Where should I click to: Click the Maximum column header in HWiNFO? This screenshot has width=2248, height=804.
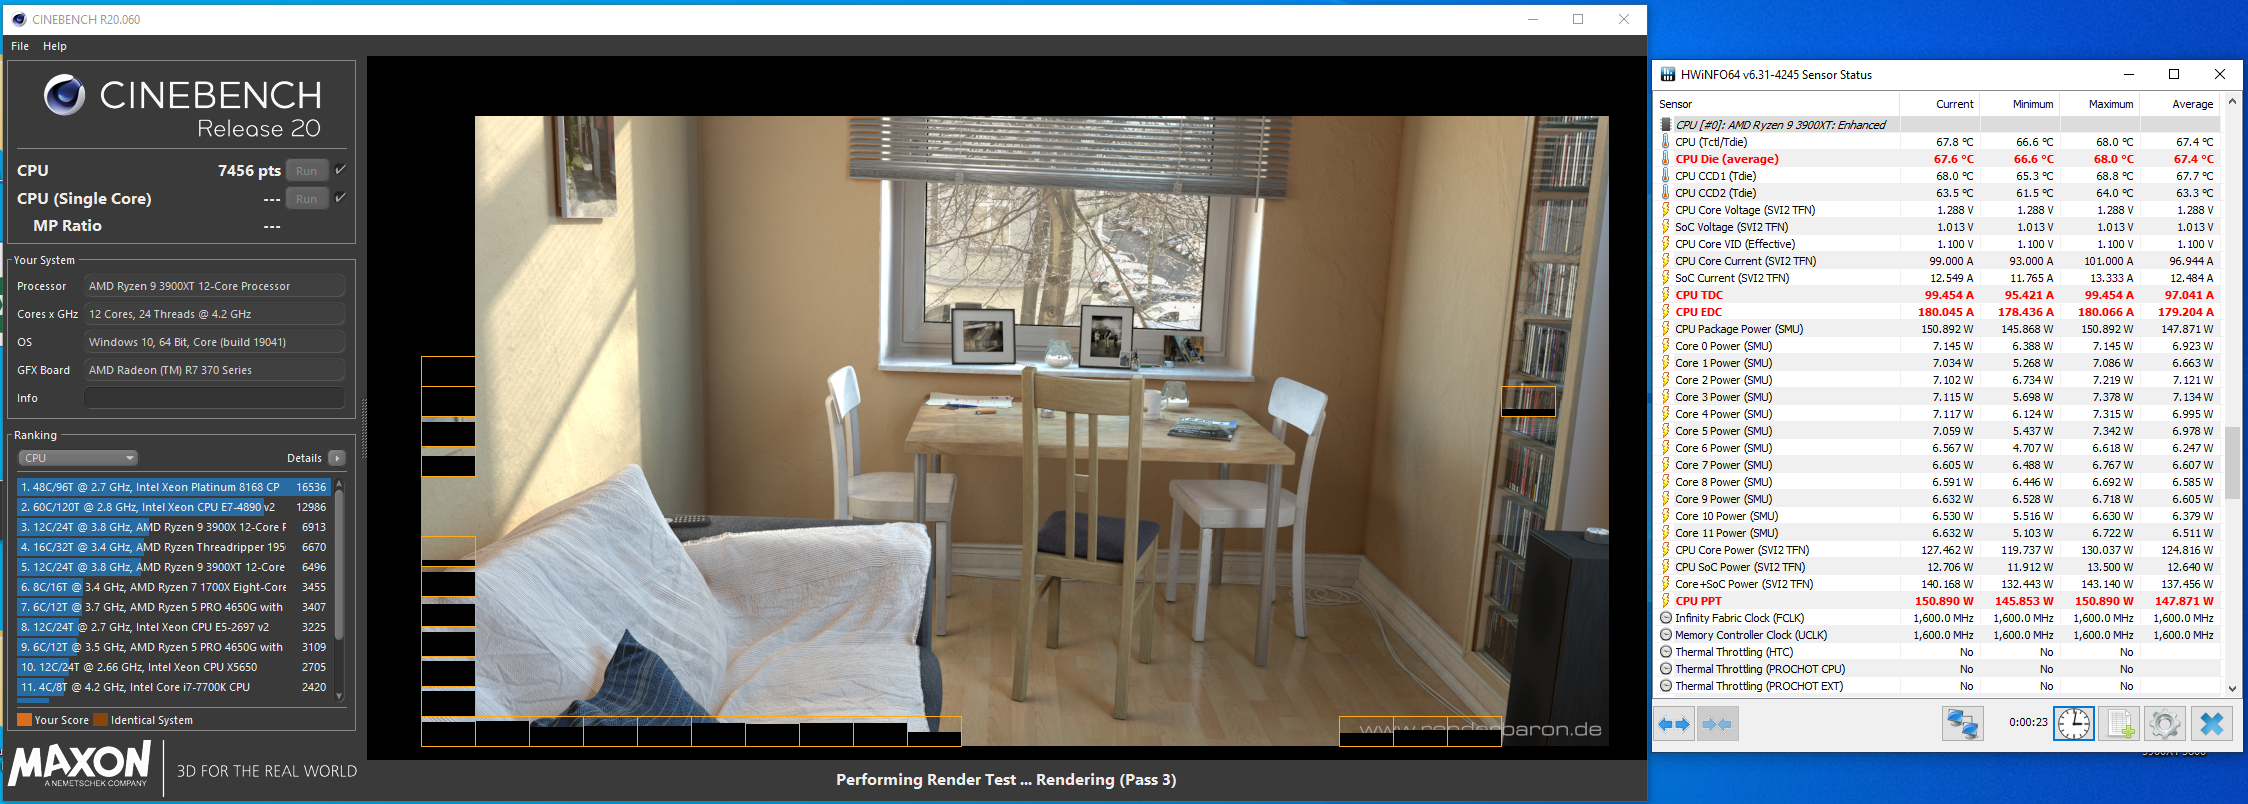pos(2098,104)
